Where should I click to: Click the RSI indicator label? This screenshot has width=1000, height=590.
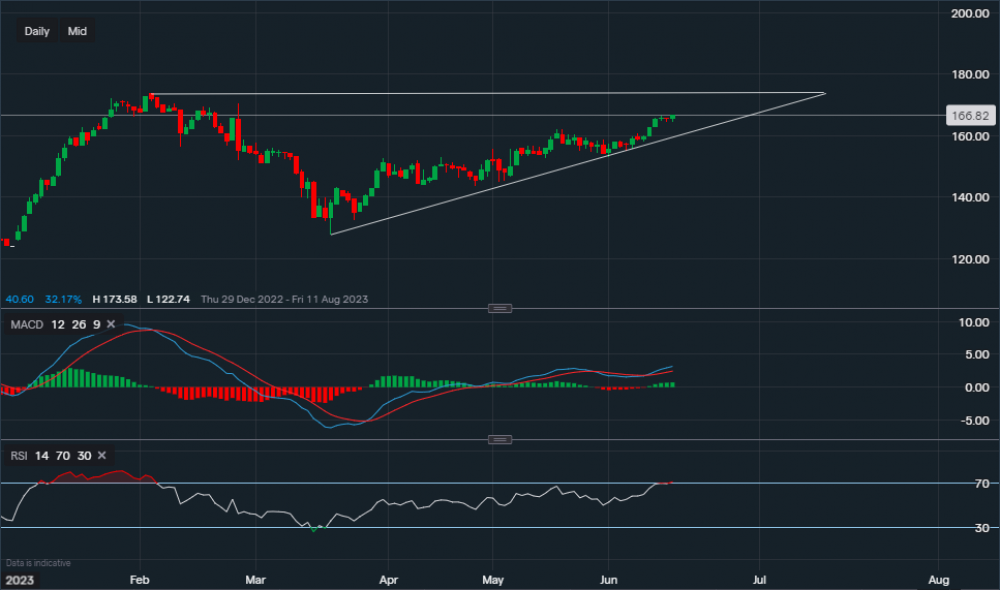click(19, 455)
